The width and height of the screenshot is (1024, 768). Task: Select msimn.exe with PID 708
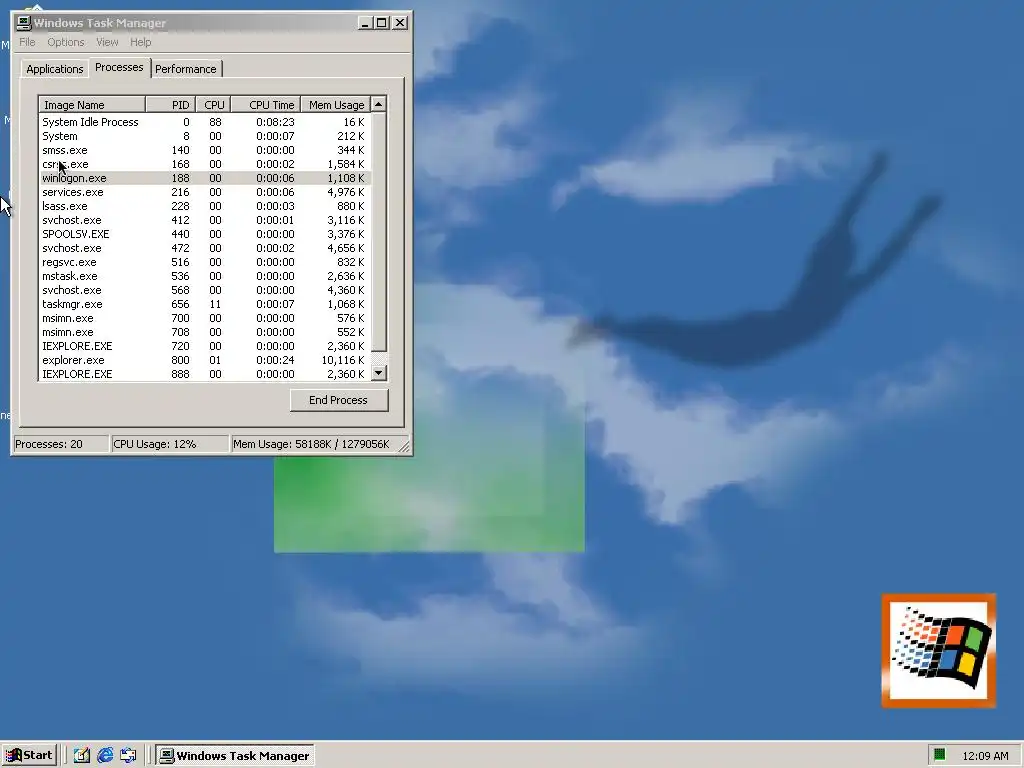click(204, 332)
